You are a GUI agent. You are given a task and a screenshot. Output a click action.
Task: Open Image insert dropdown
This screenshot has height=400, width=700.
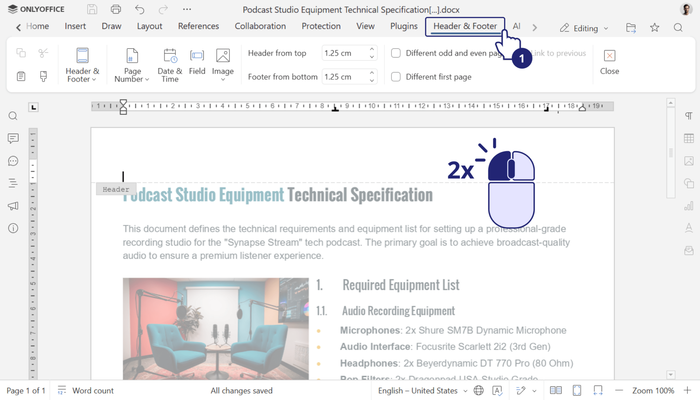tap(223, 65)
